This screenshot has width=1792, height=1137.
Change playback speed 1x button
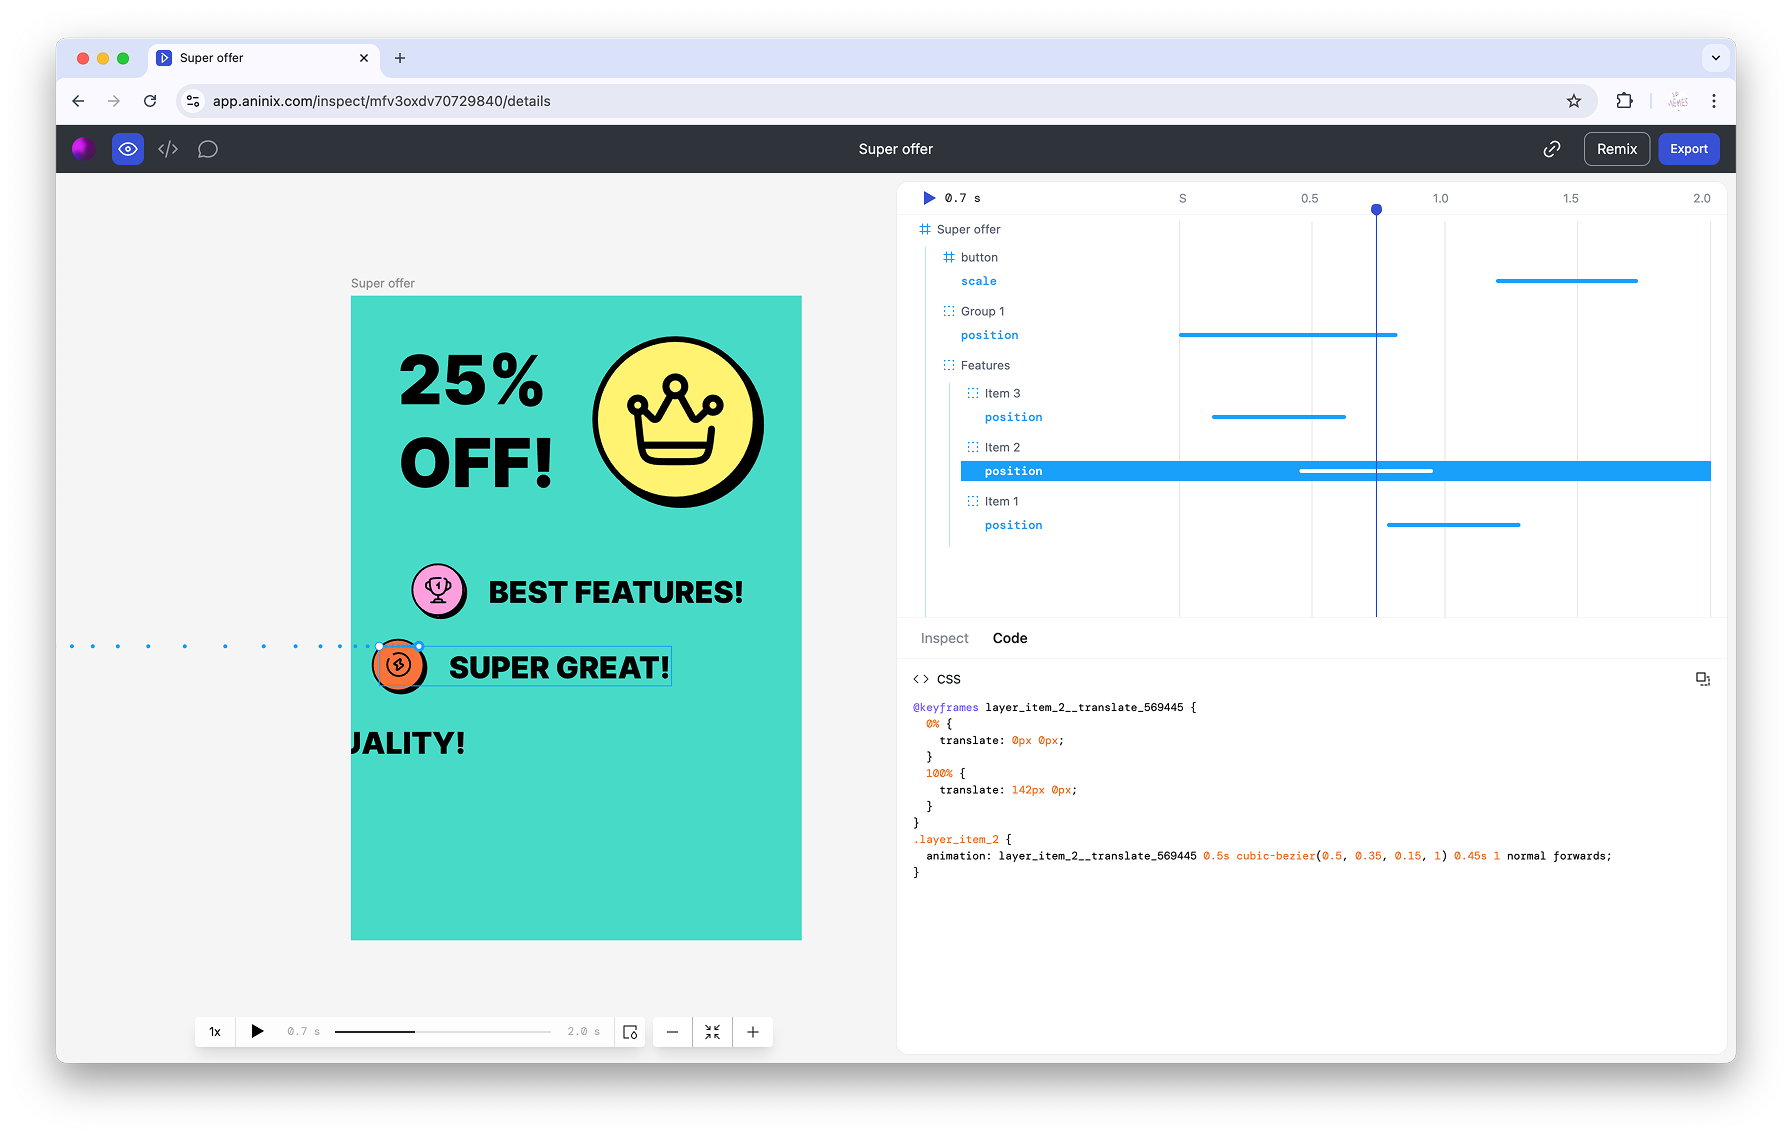coord(215,1032)
